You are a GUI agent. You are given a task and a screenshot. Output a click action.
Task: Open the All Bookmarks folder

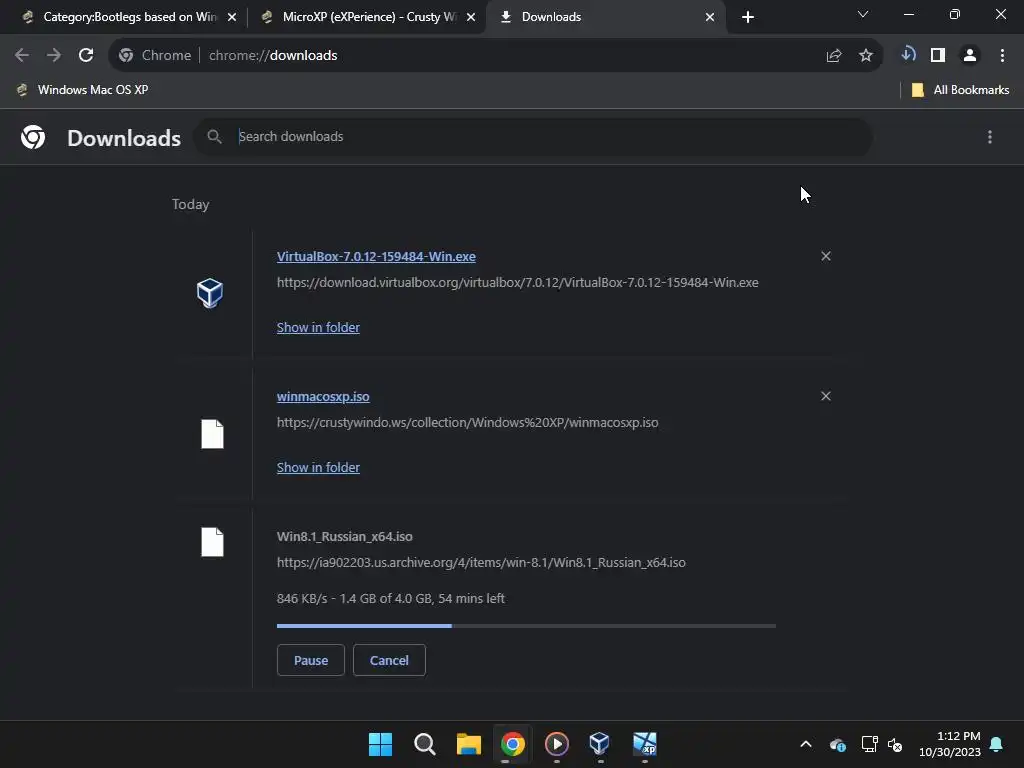tap(960, 90)
